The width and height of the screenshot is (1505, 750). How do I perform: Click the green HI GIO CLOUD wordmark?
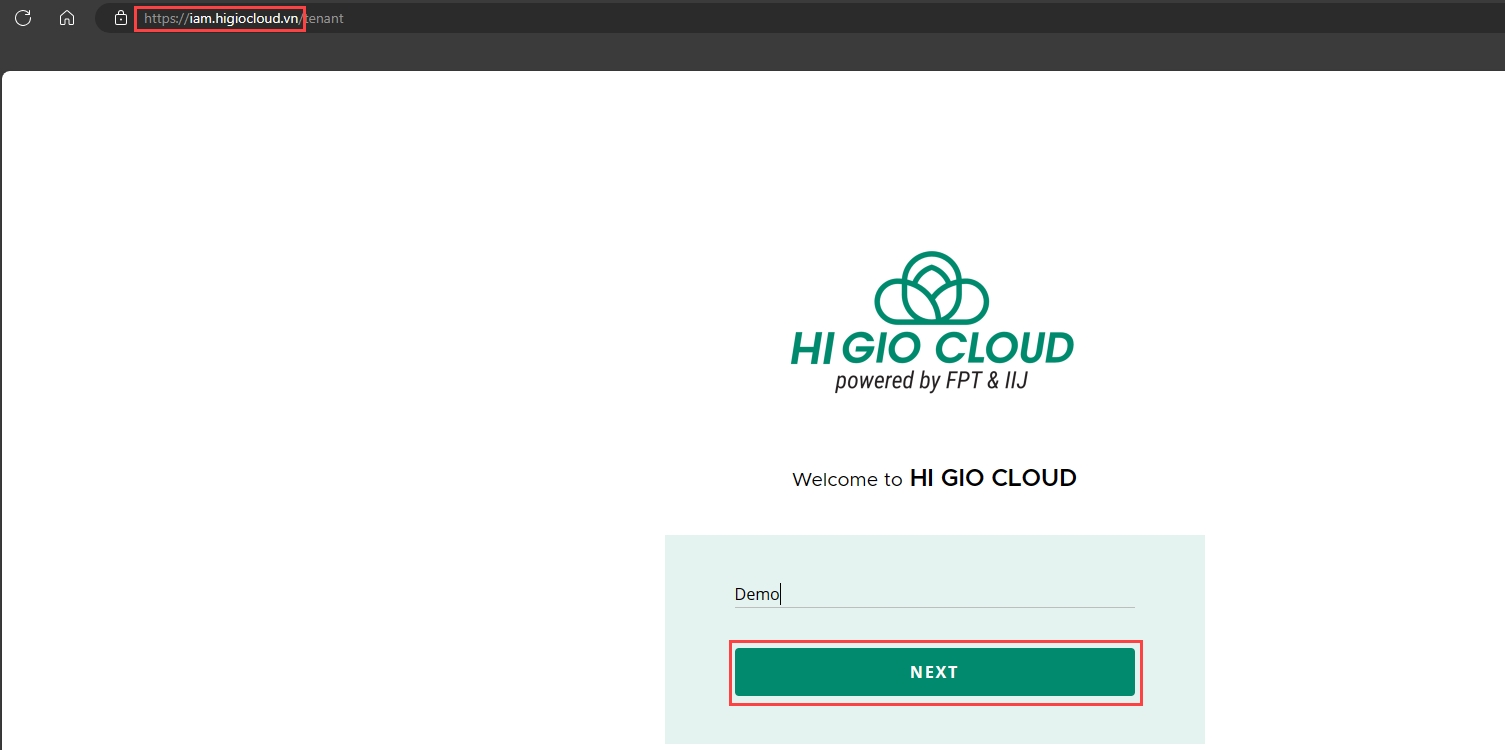[931, 348]
